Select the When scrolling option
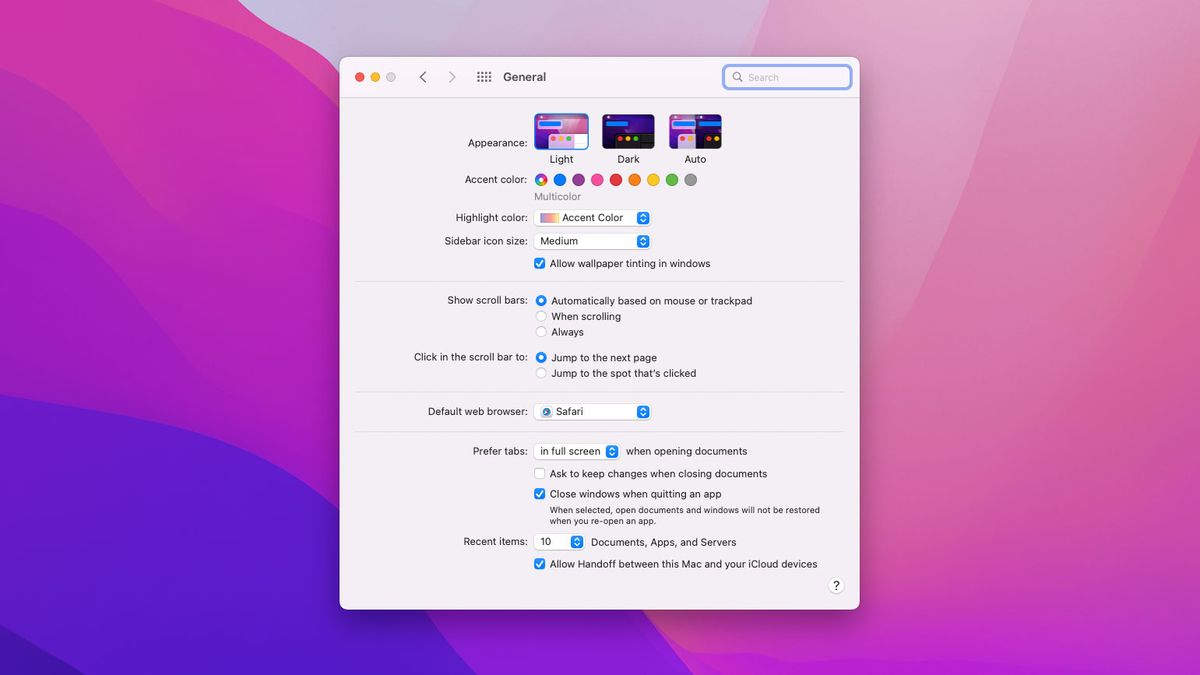This screenshot has height=675, width=1200. (x=541, y=316)
